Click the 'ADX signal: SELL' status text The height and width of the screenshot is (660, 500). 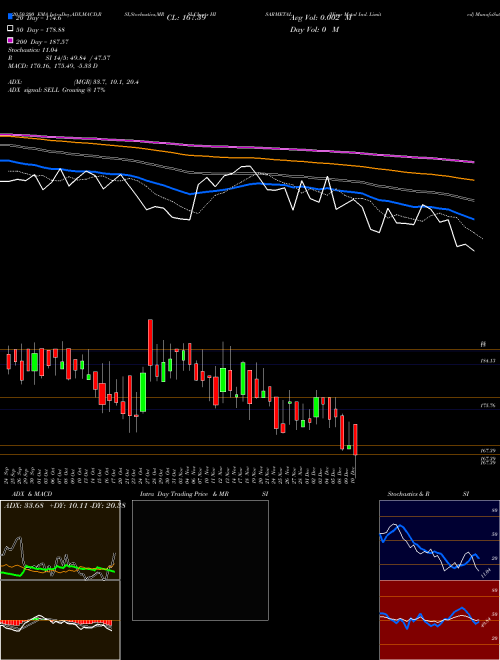[x=57, y=90]
